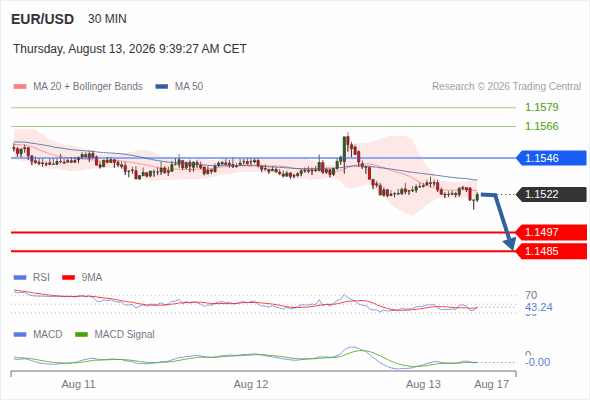Click the MACD Signal legend label
Screen dimensions: 590x400
click(125, 335)
